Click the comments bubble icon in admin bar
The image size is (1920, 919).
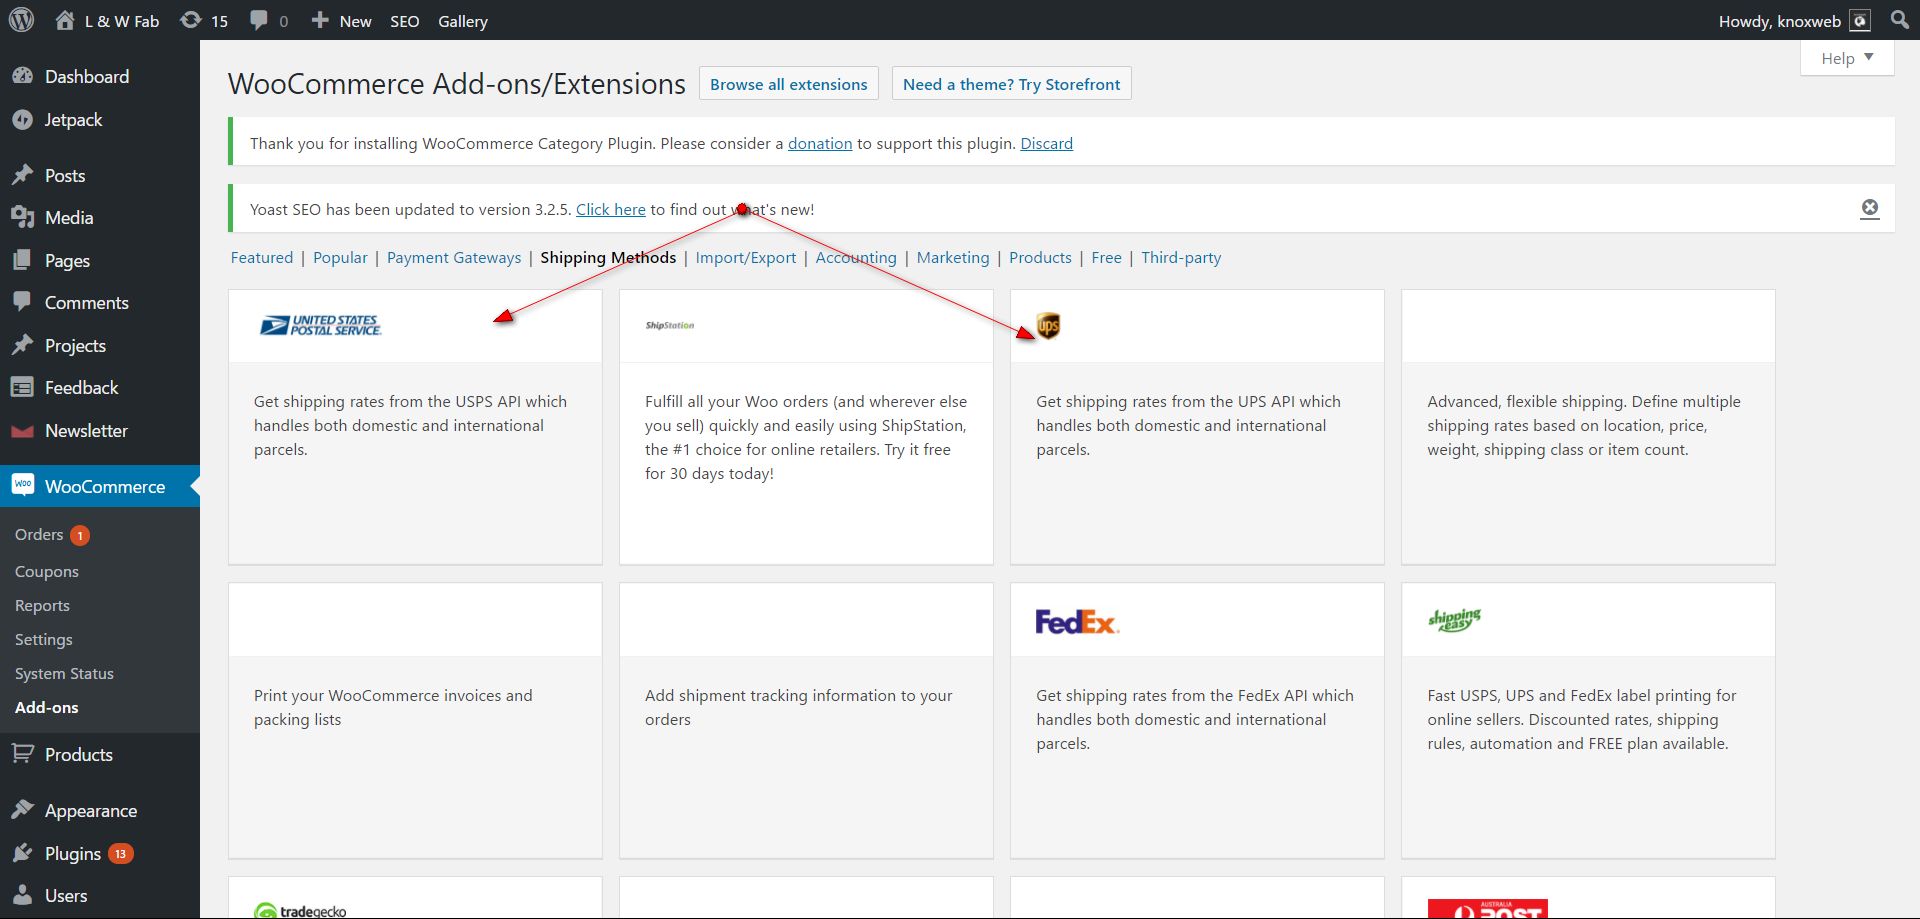[259, 21]
